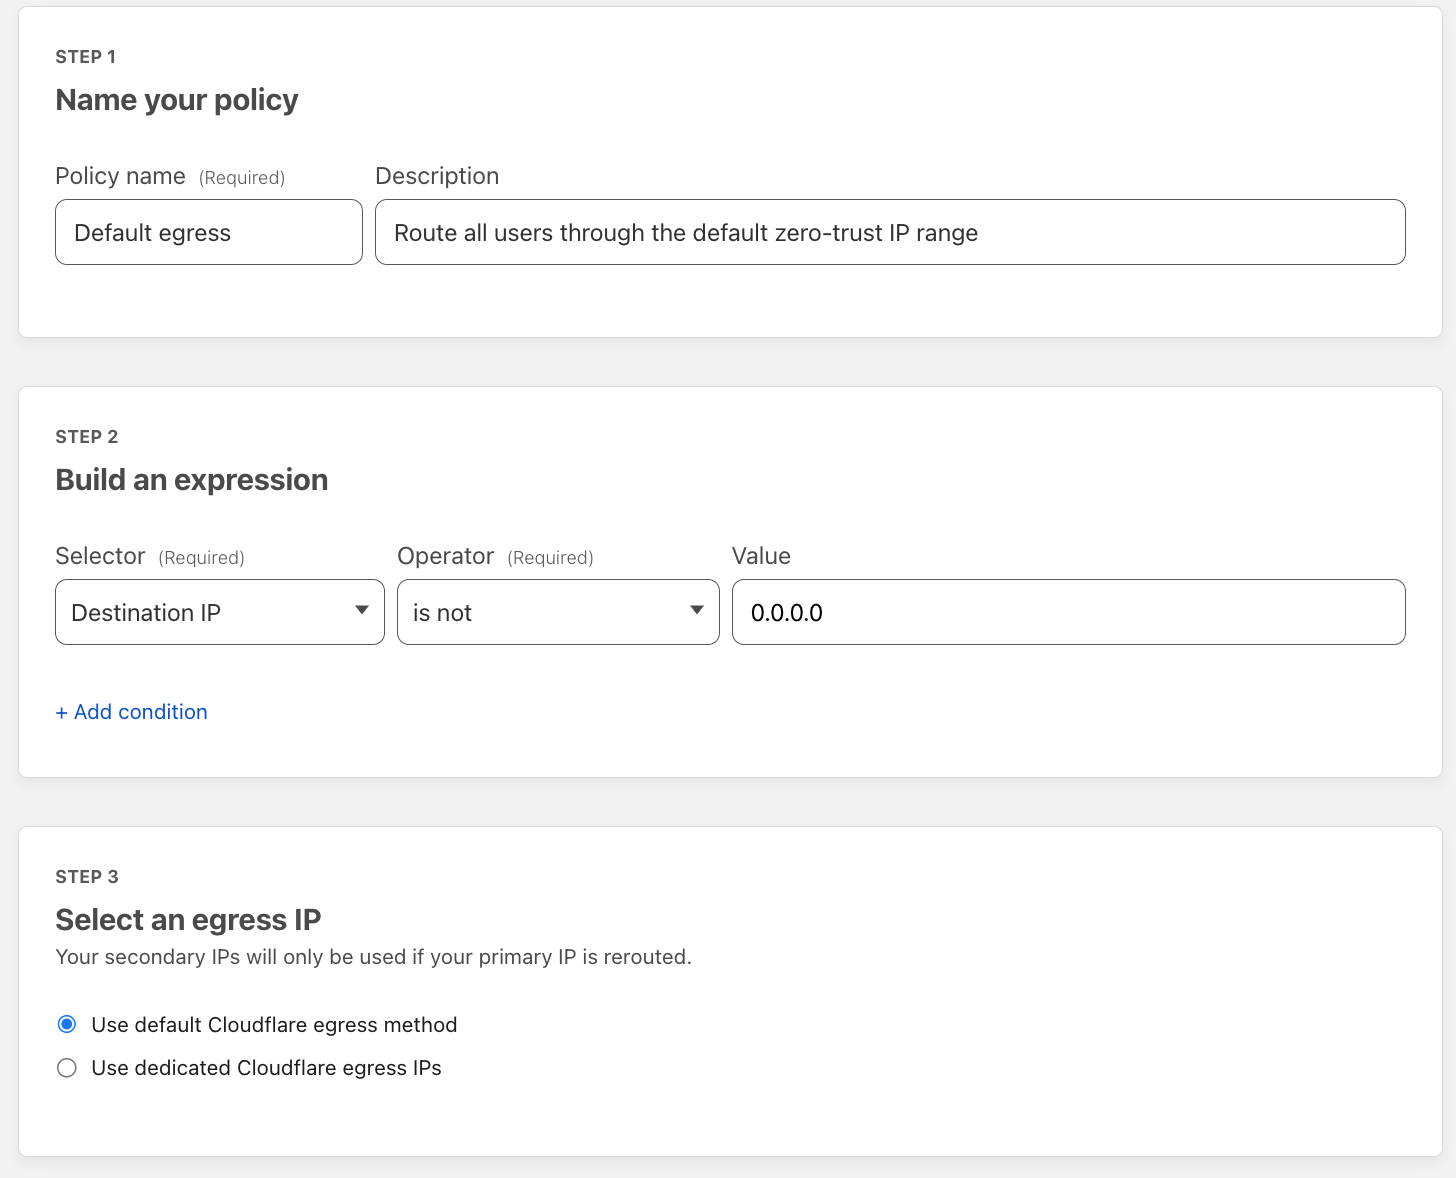Edit the Default egress policy name
Screen dimensions: 1456x1178
208,232
